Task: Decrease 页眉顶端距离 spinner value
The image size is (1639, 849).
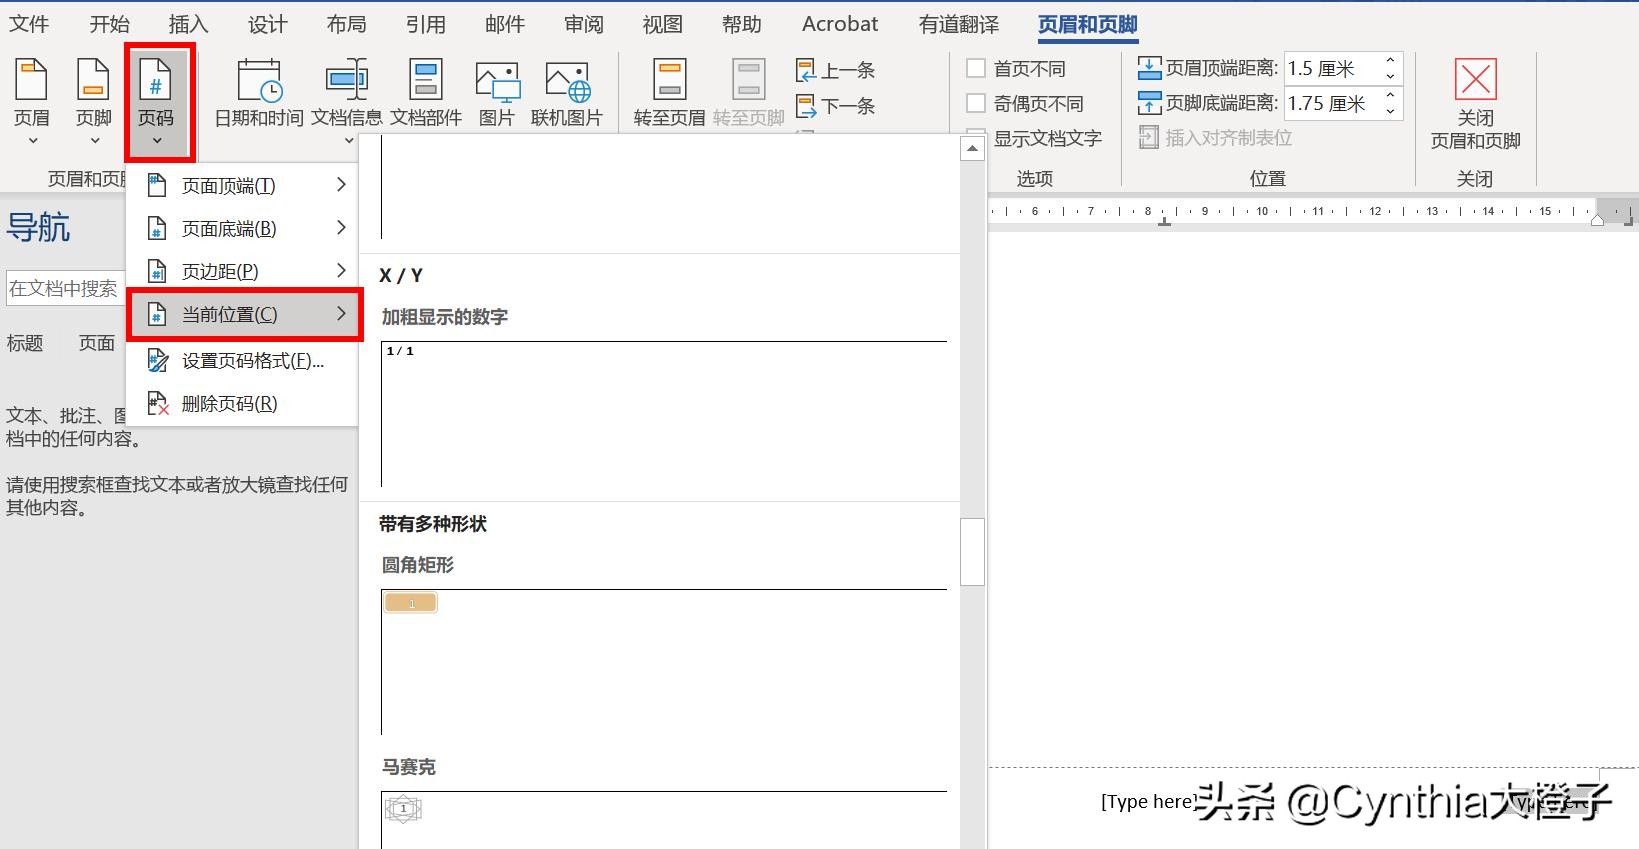Action: click(1390, 76)
